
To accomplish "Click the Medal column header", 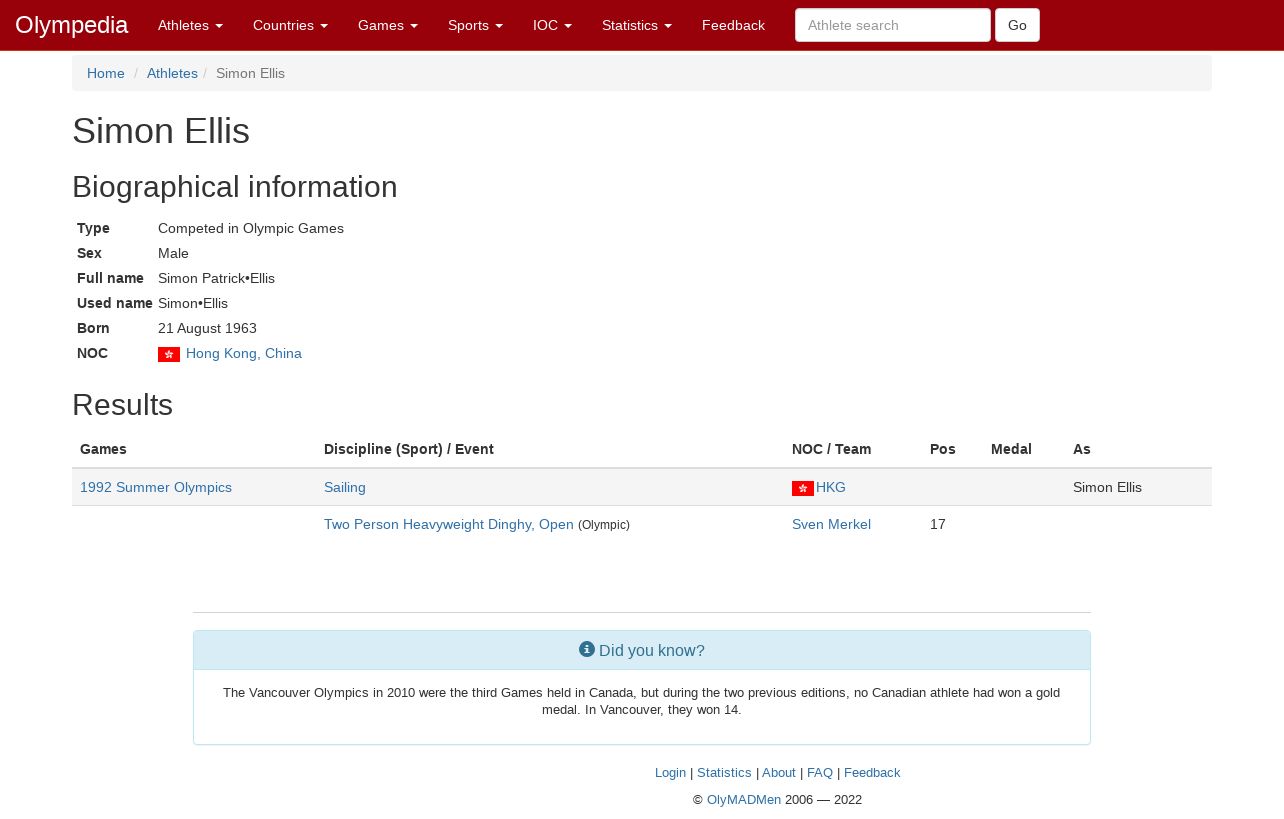I will [1011, 450].
